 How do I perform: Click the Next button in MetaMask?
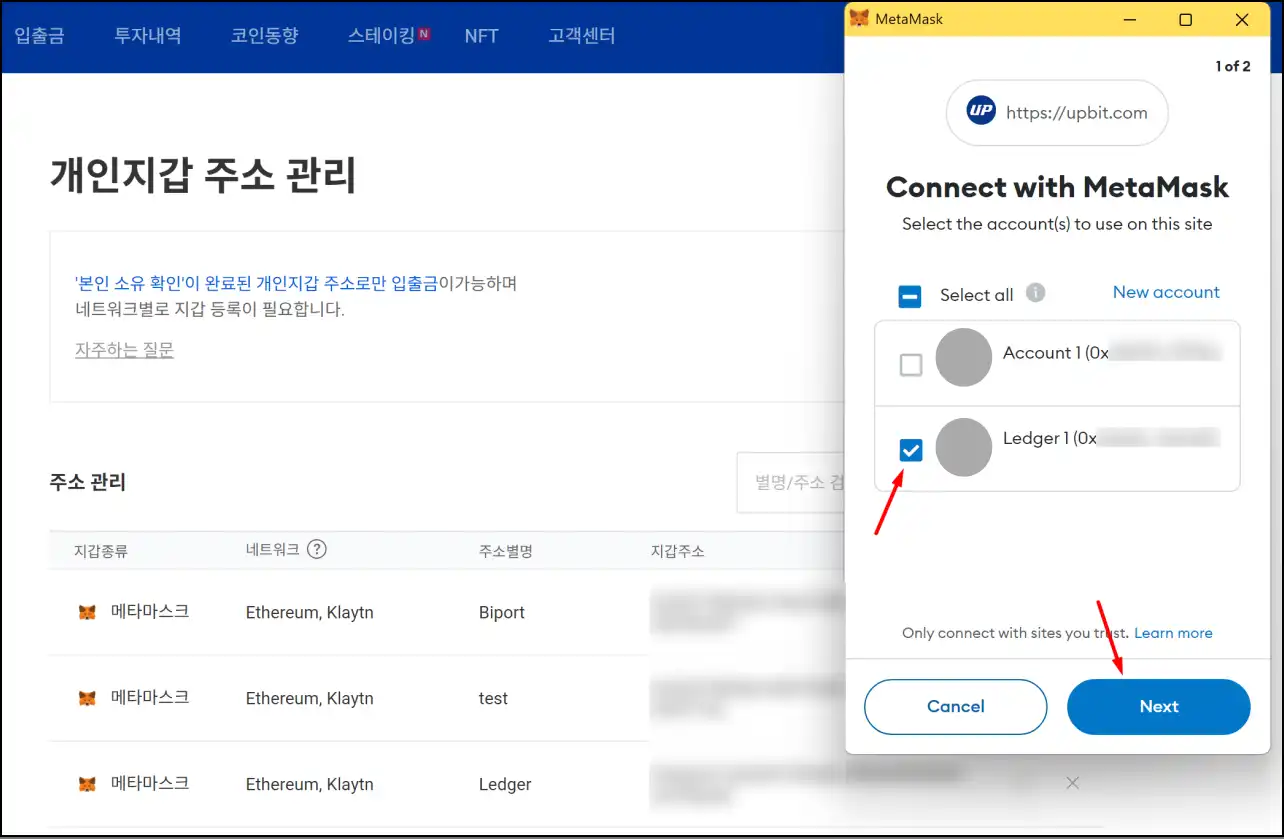[1159, 707]
